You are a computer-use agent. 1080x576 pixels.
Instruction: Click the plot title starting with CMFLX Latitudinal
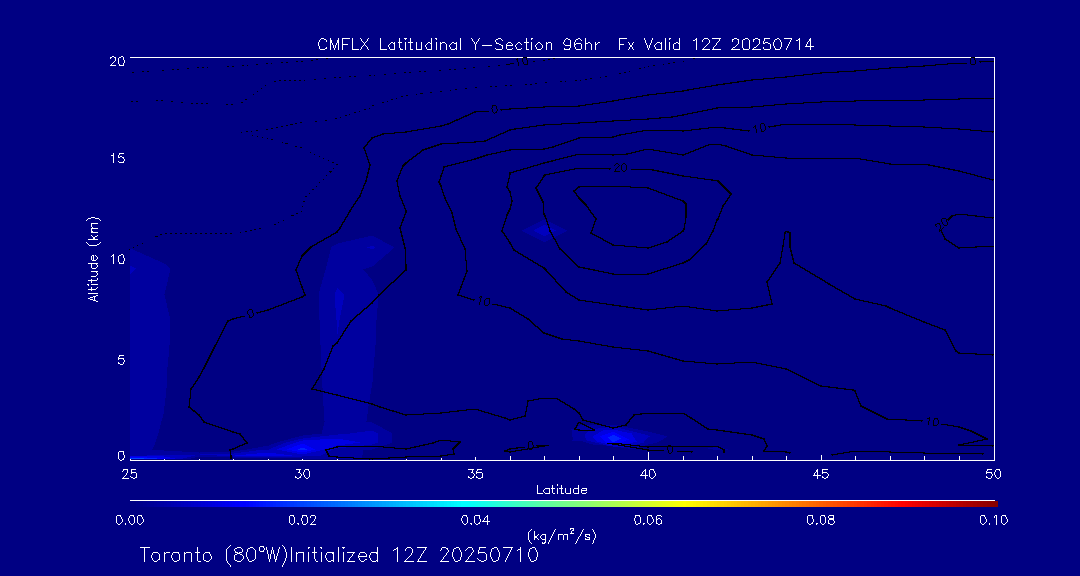[x=565, y=45]
